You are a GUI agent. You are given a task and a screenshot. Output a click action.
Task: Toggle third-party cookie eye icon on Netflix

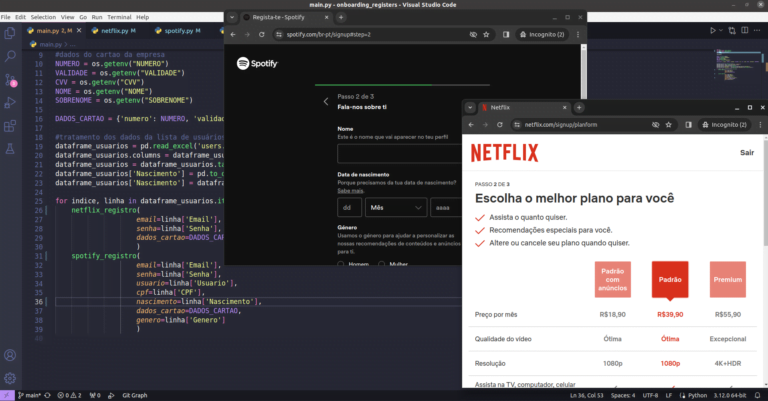click(x=655, y=125)
